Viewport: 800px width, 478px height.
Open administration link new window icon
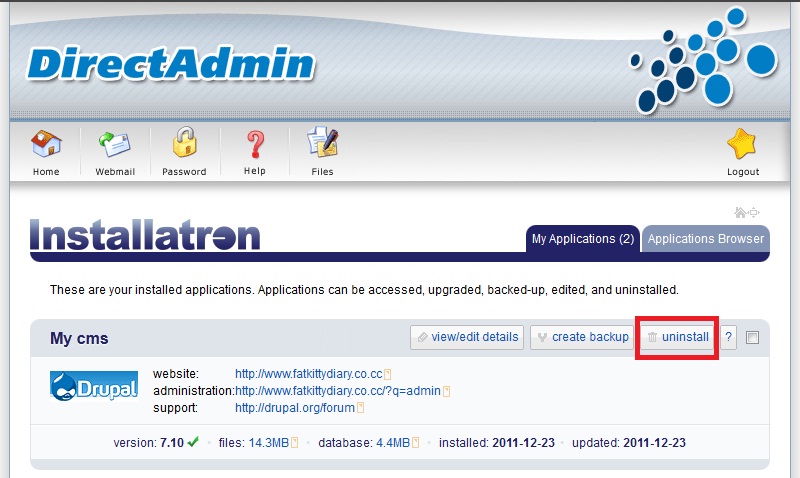click(446, 392)
